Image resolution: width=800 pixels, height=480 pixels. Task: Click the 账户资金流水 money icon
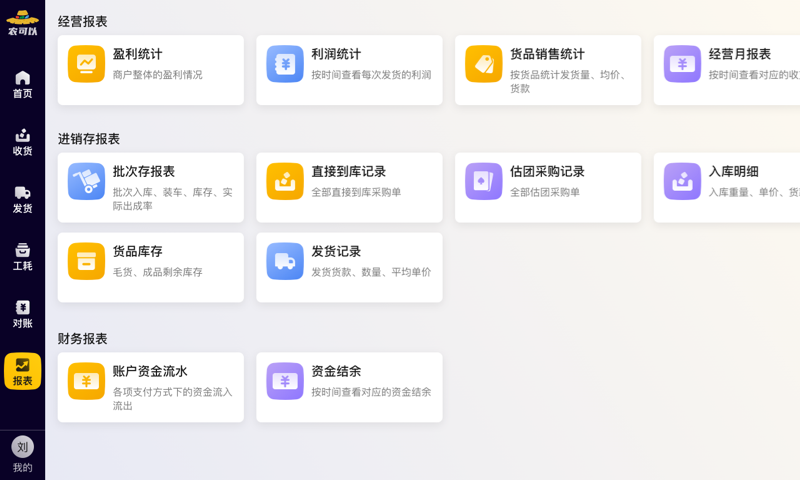[x=86, y=381]
